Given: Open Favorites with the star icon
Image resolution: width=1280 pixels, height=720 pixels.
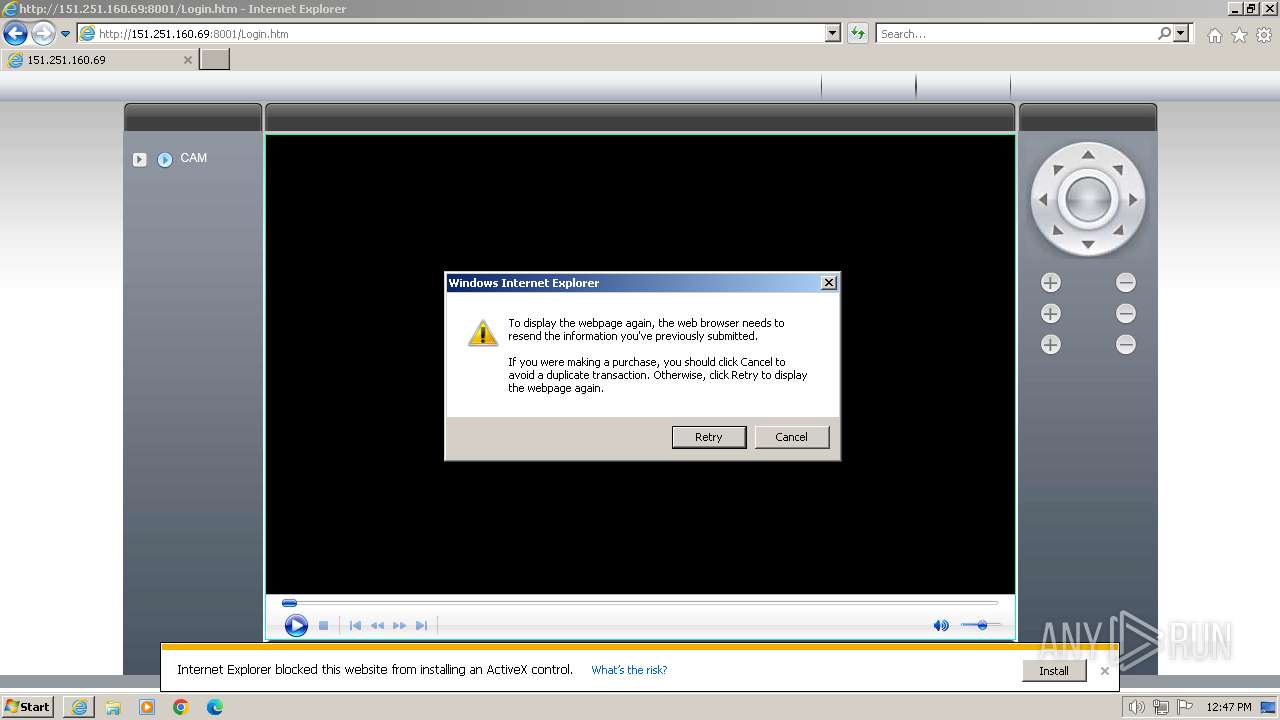Looking at the screenshot, I should [x=1239, y=35].
